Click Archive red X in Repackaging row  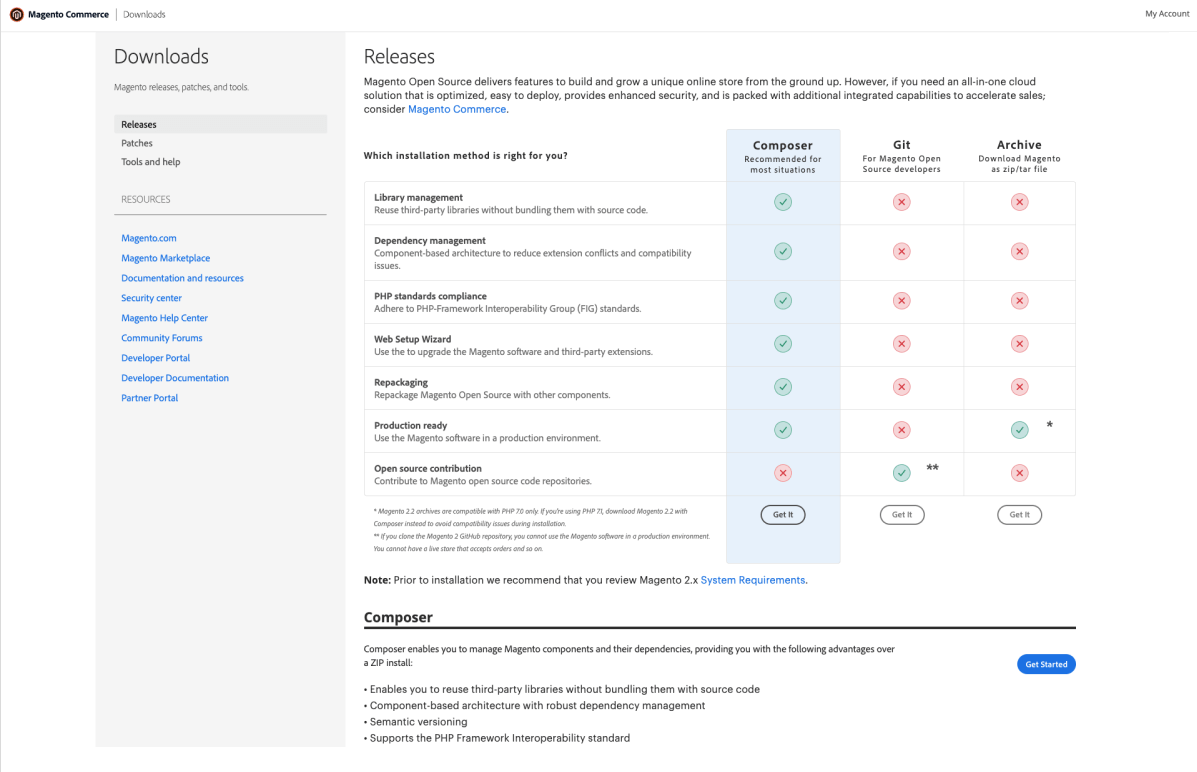click(x=1019, y=387)
